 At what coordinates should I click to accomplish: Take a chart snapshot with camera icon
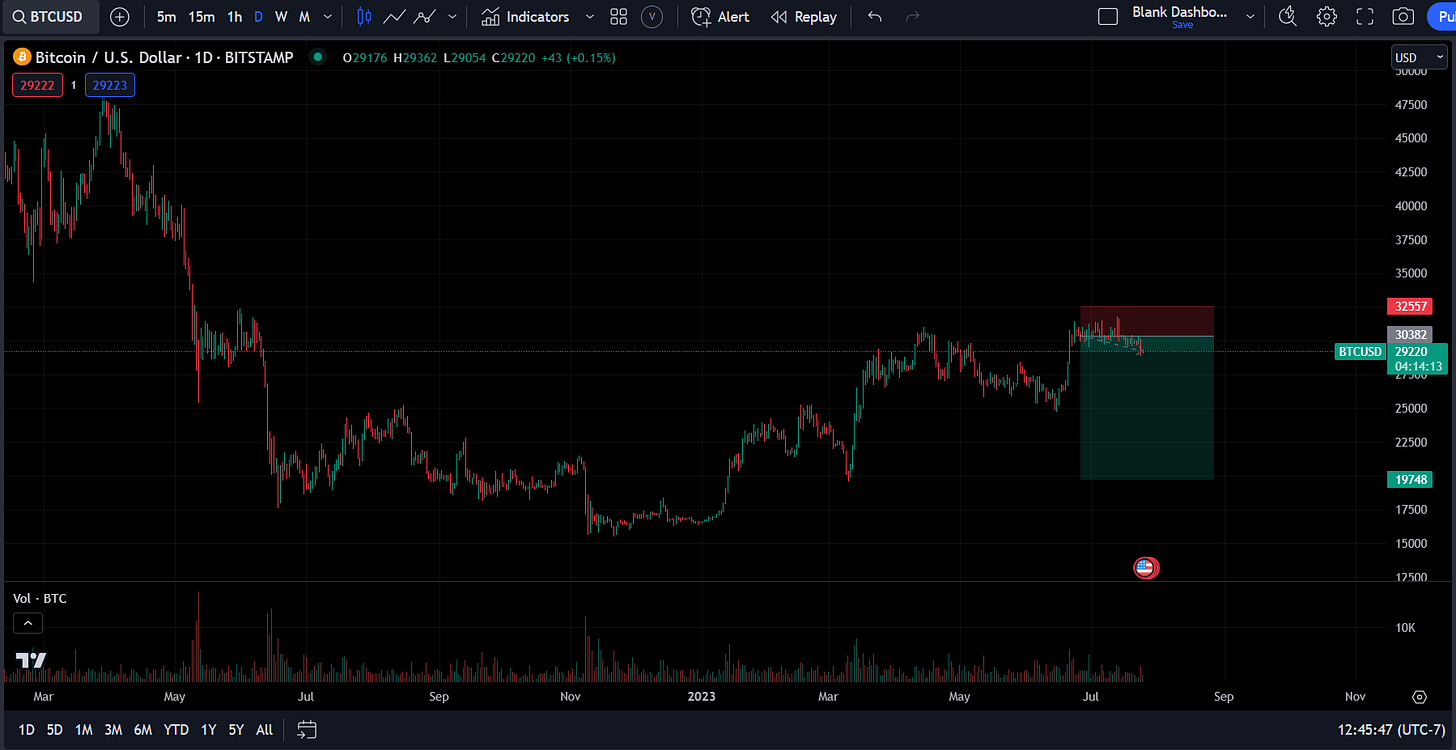[x=1403, y=17]
